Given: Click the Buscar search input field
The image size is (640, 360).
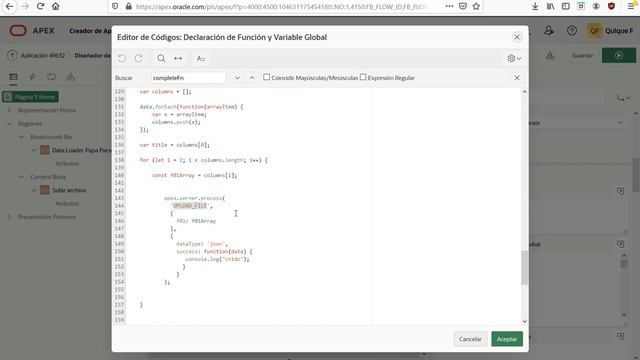Looking at the screenshot, I should [188, 78].
